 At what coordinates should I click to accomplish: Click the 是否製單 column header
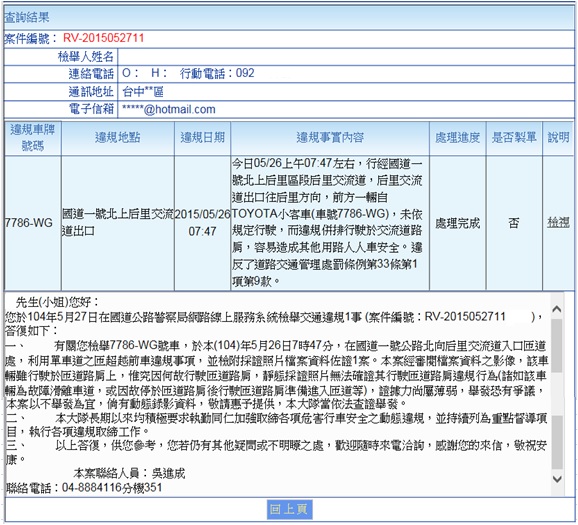514,138
